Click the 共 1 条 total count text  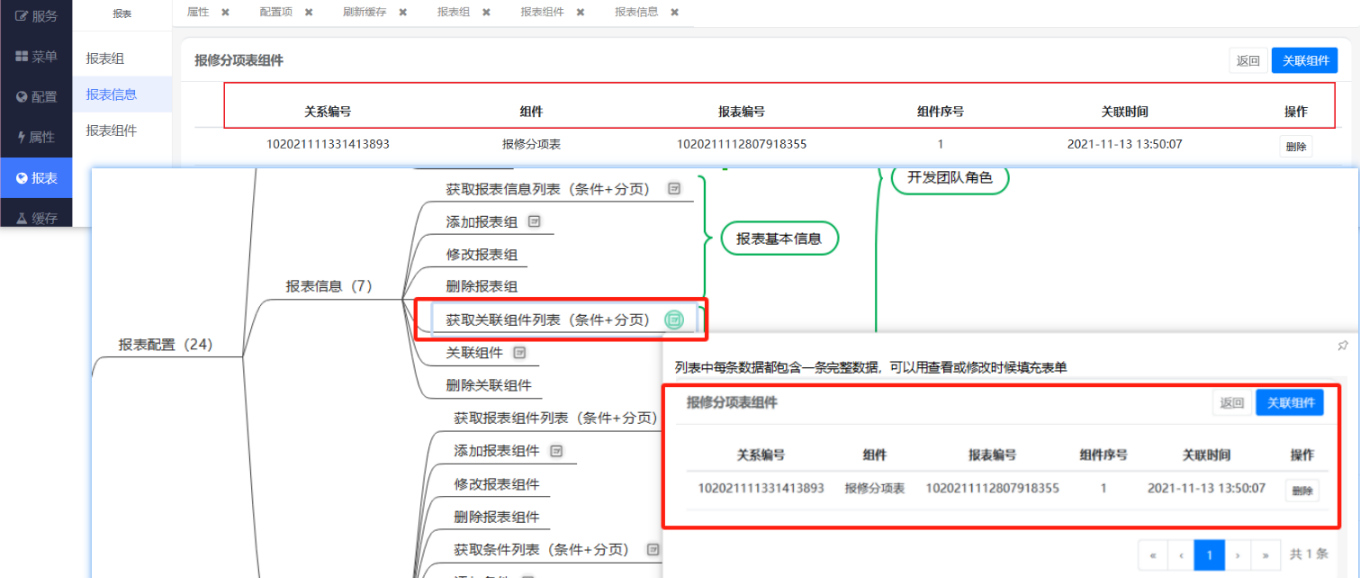[1309, 554]
